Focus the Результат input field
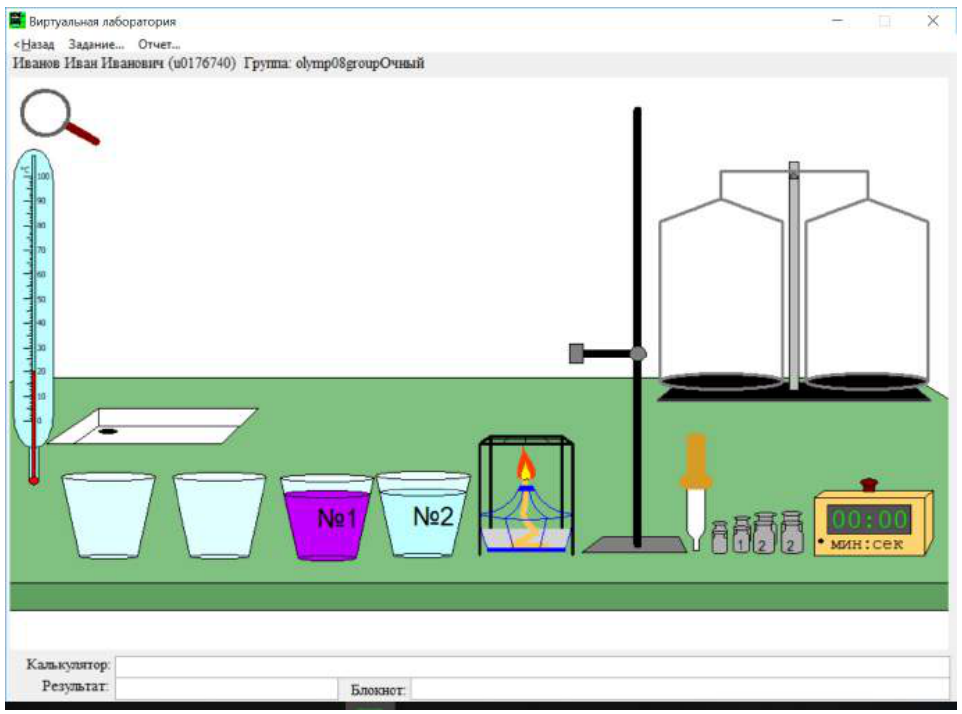This screenshot has width=962, height=714. 226,688
